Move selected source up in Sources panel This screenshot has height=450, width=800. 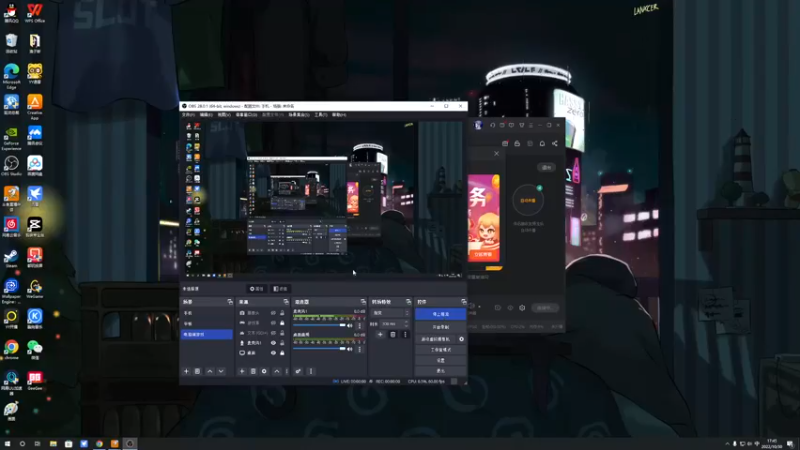click(277, 371)
